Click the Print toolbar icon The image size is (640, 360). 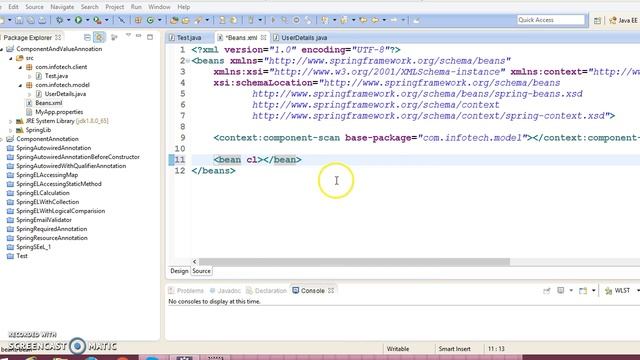click(x=42, y=20)
